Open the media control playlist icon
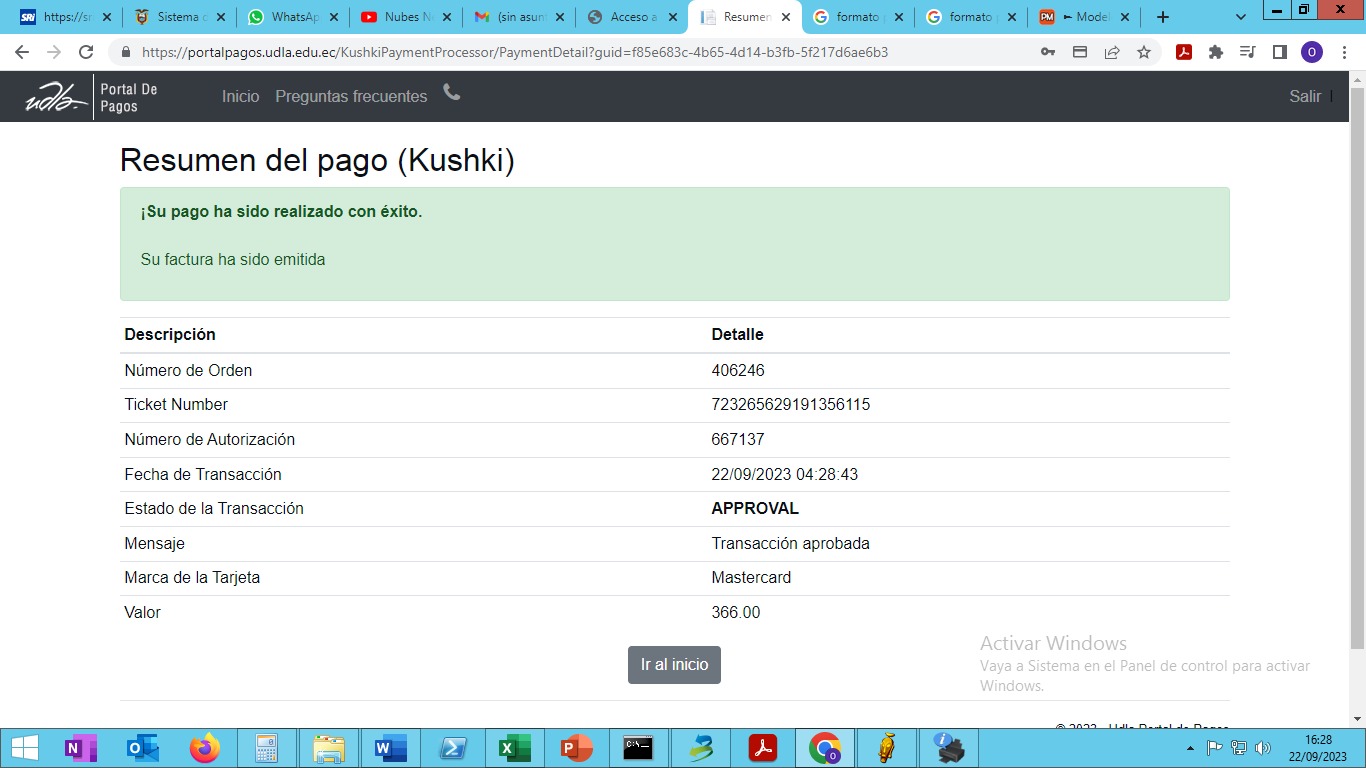Image resolution: width=1366 pixels, height=768 pixels. [1247, 52]
